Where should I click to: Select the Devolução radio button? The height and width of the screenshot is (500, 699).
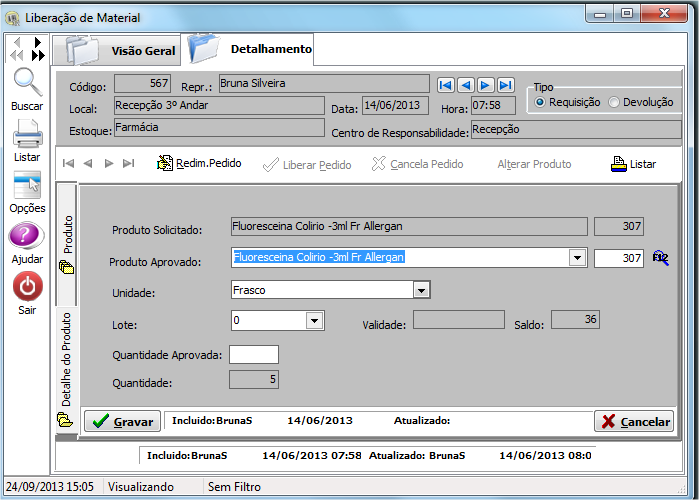(x=614, y=102)
